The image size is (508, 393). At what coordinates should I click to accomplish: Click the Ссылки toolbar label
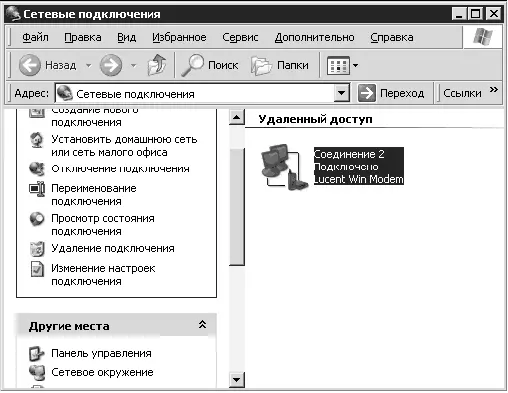(462, 93)
